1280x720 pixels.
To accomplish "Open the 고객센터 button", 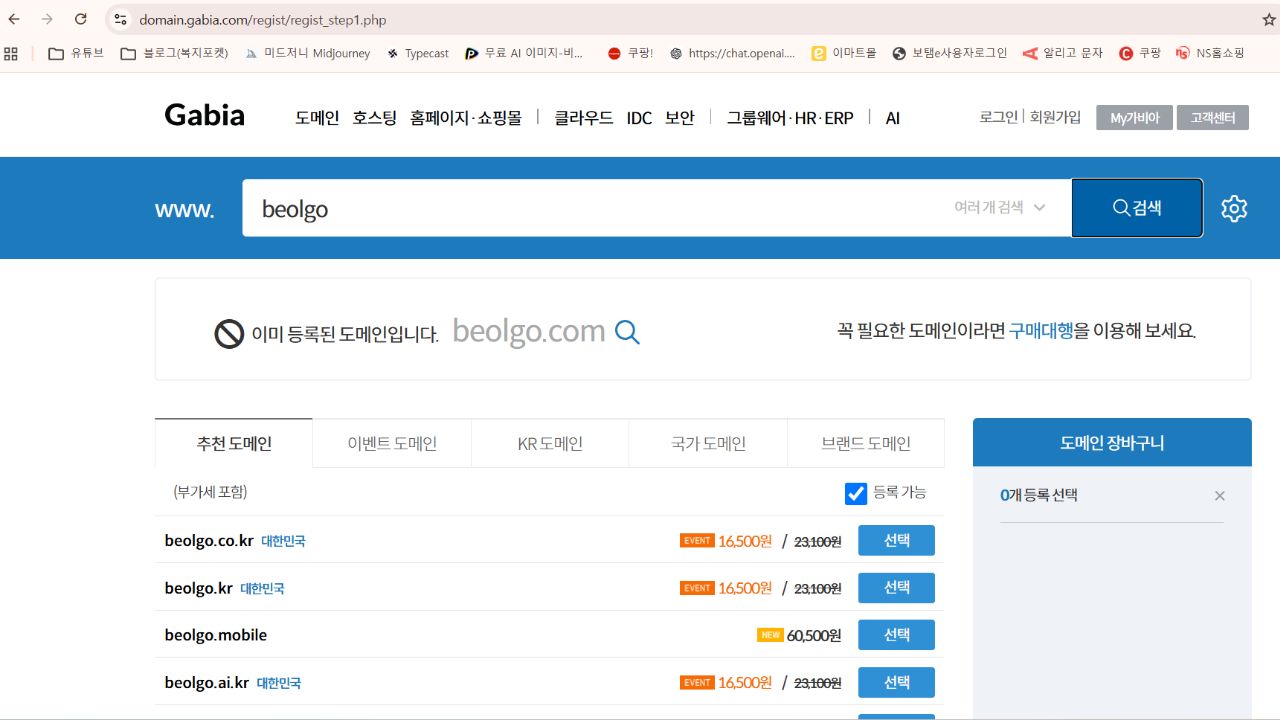I will click(1213, 118).
